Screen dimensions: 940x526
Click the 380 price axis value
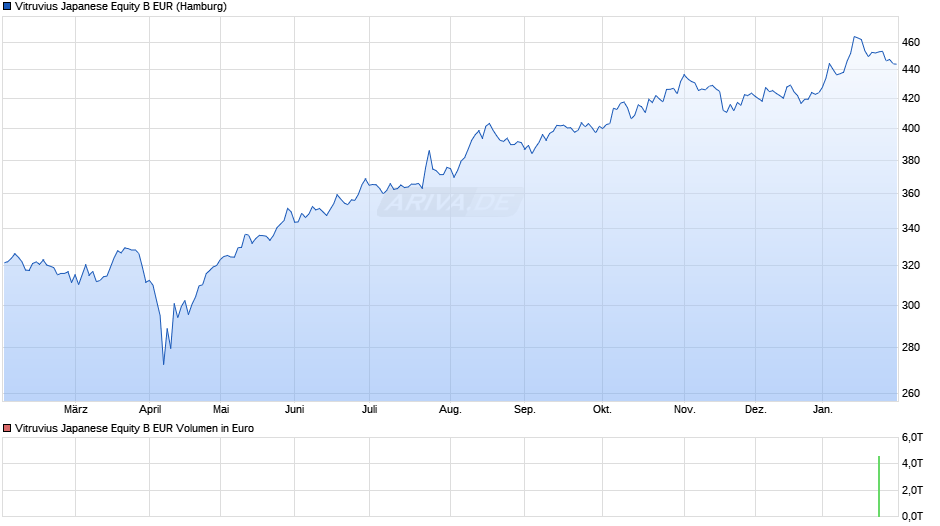(x=911, y=160)
